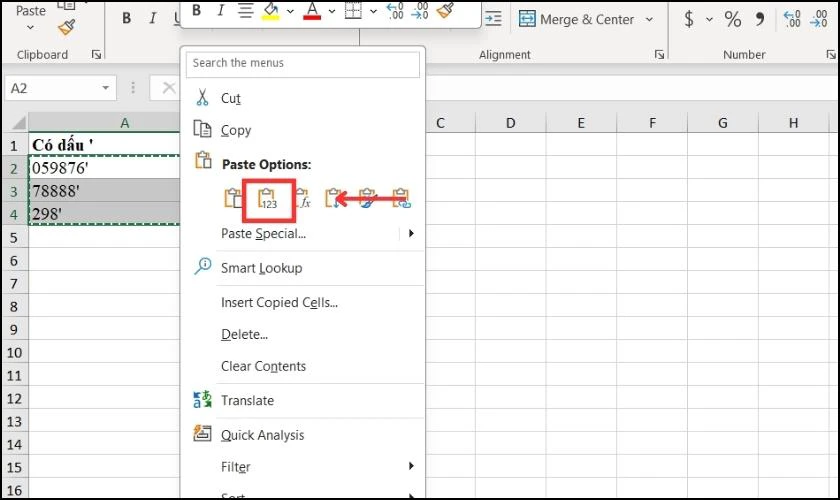Click Increase Decimal on the mini toolbar
Viewport: 840px width, 500px height.
(x=395, y=10)
